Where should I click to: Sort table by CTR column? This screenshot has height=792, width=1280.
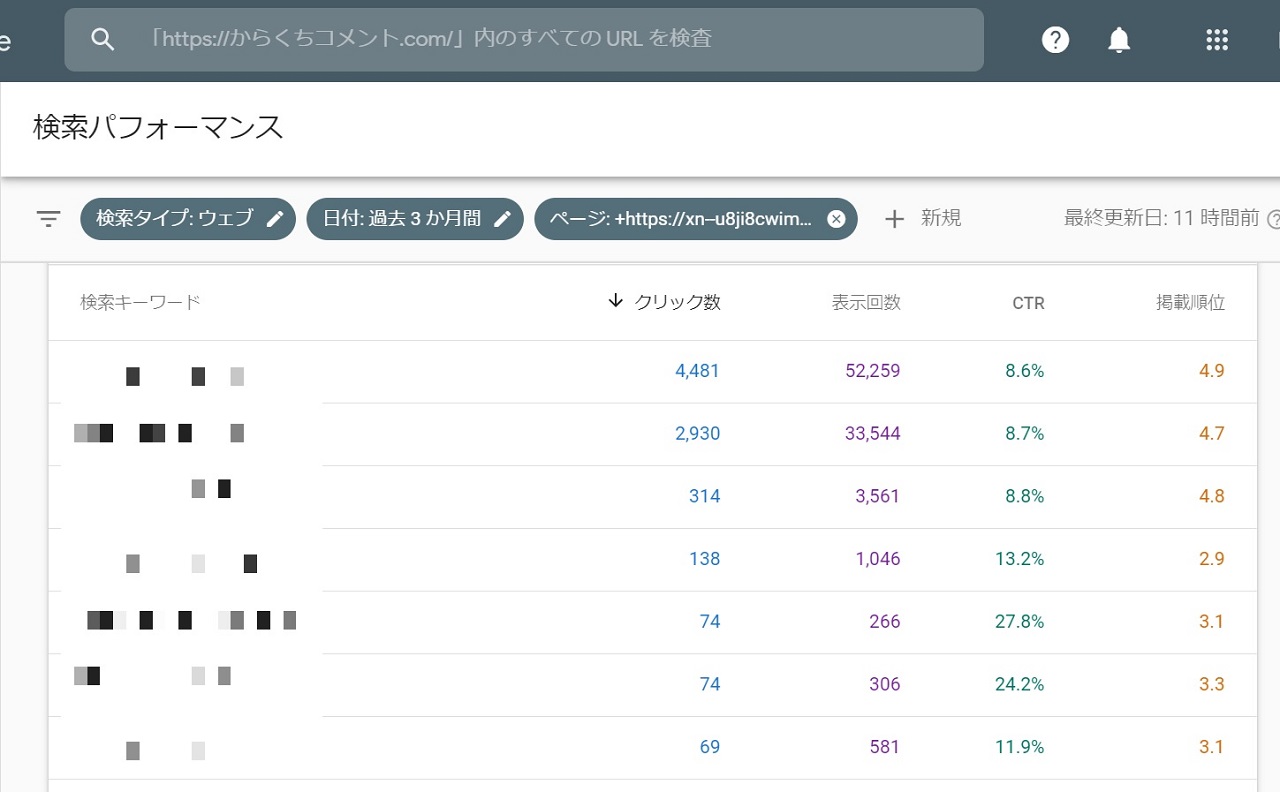(x=1028, y=303)
